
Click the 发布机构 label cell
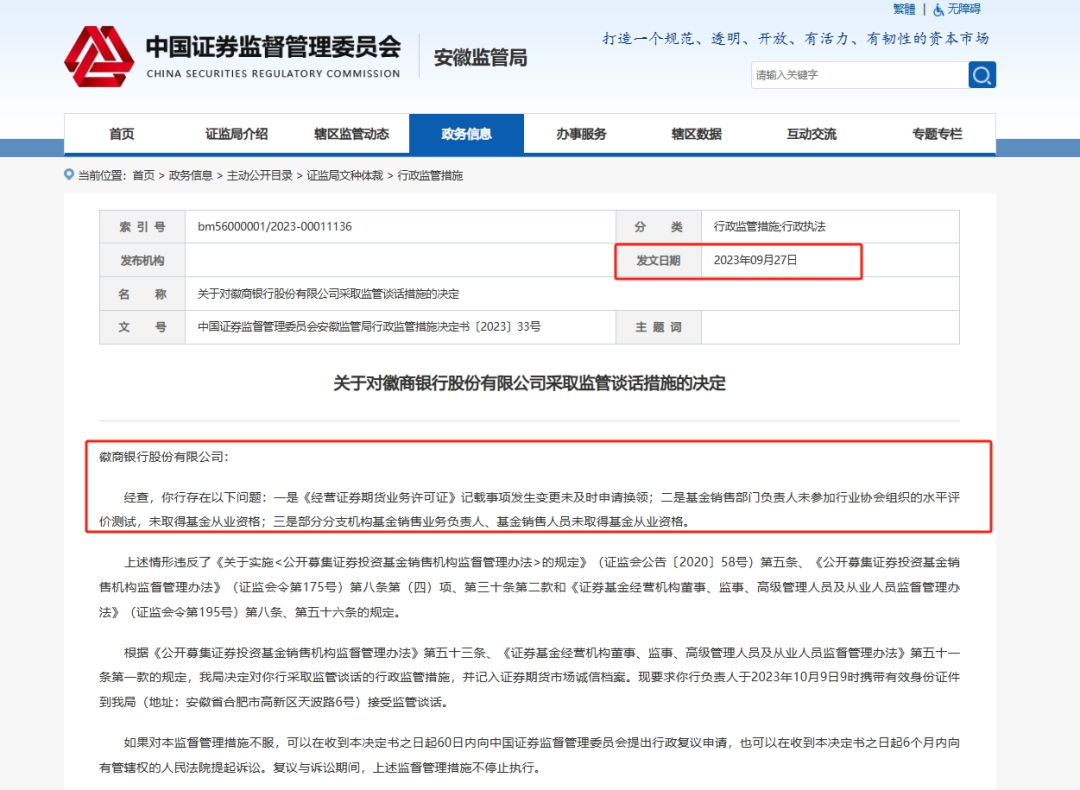(143, 260)
